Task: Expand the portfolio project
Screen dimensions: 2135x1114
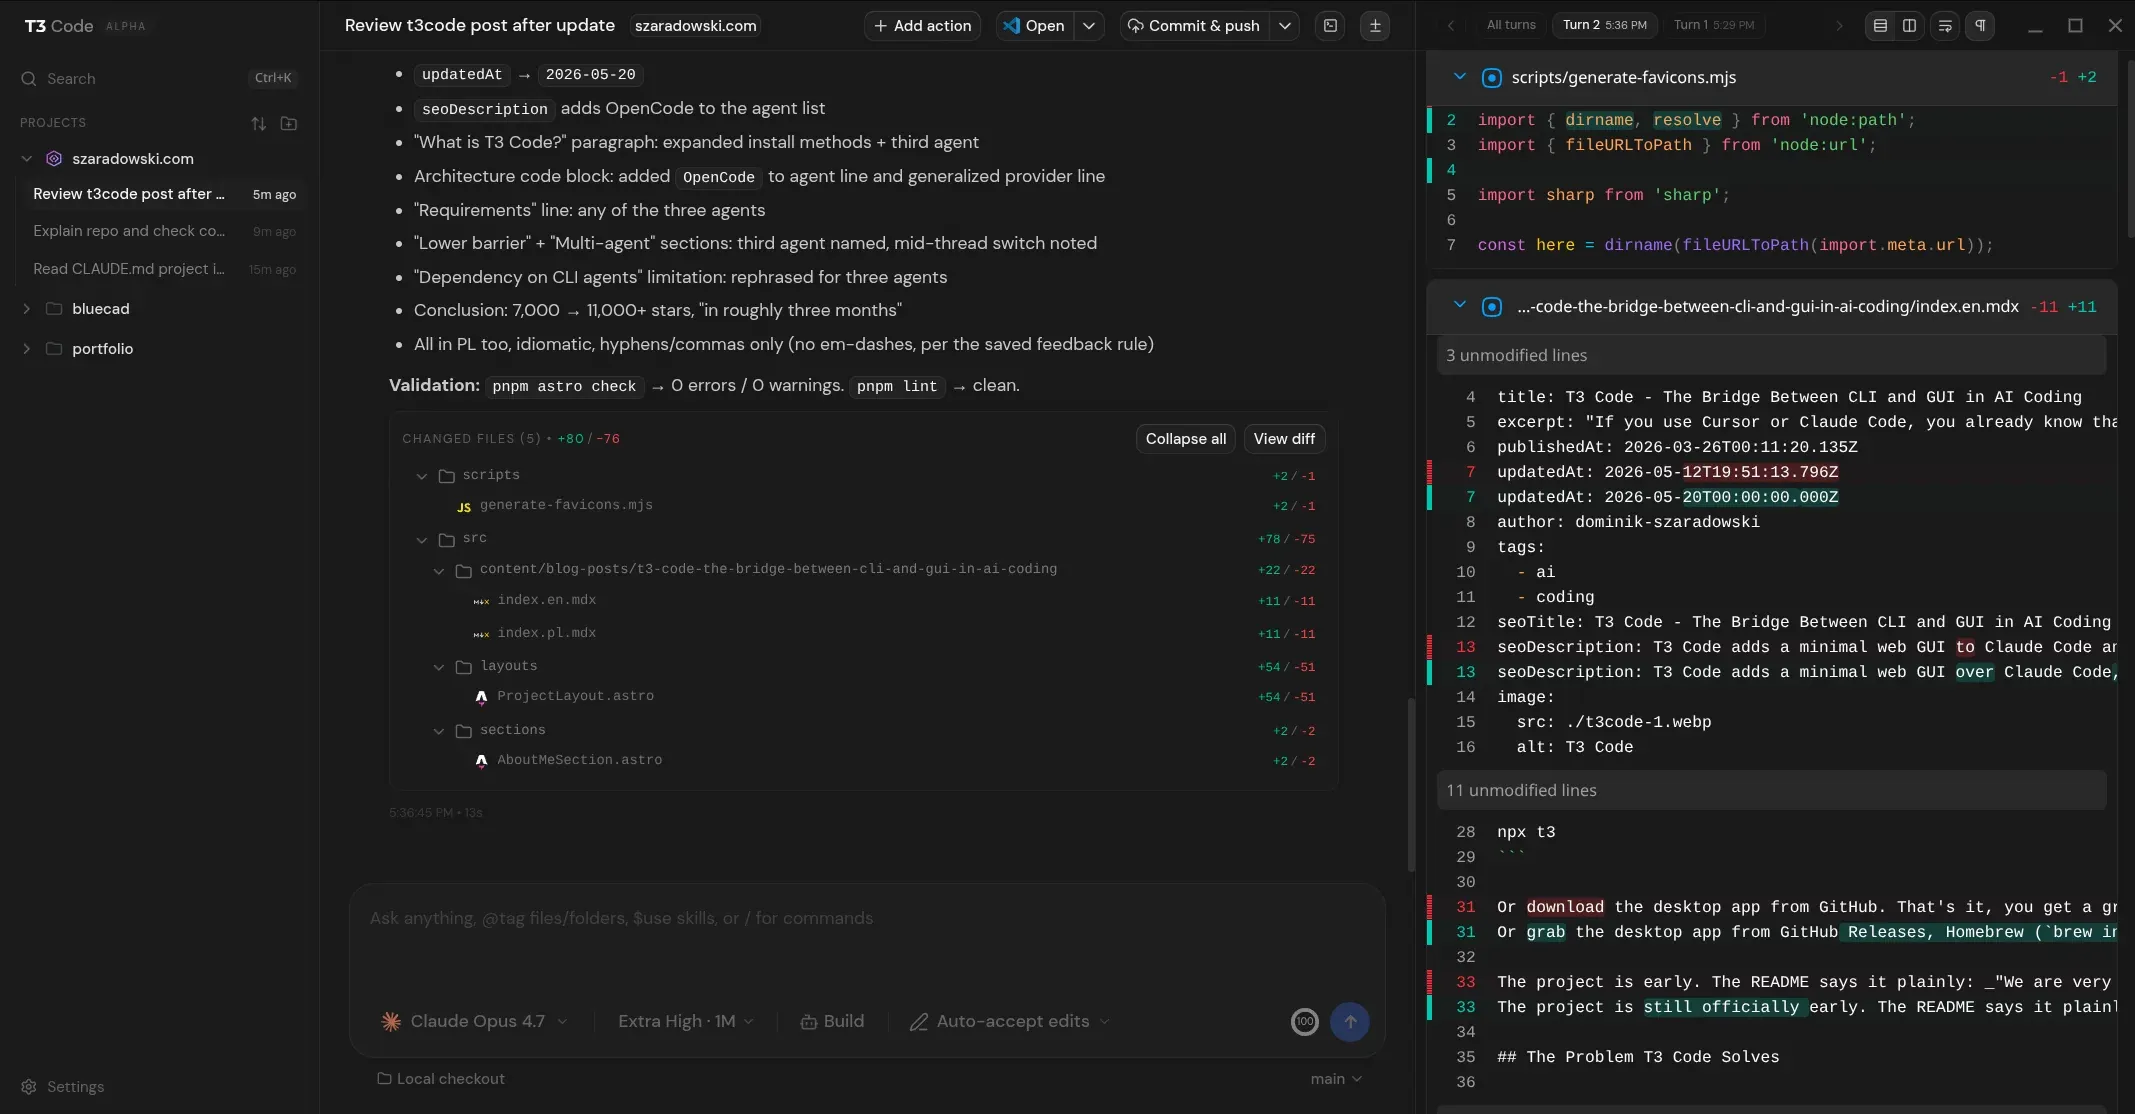Action: (x=26, y=349)
